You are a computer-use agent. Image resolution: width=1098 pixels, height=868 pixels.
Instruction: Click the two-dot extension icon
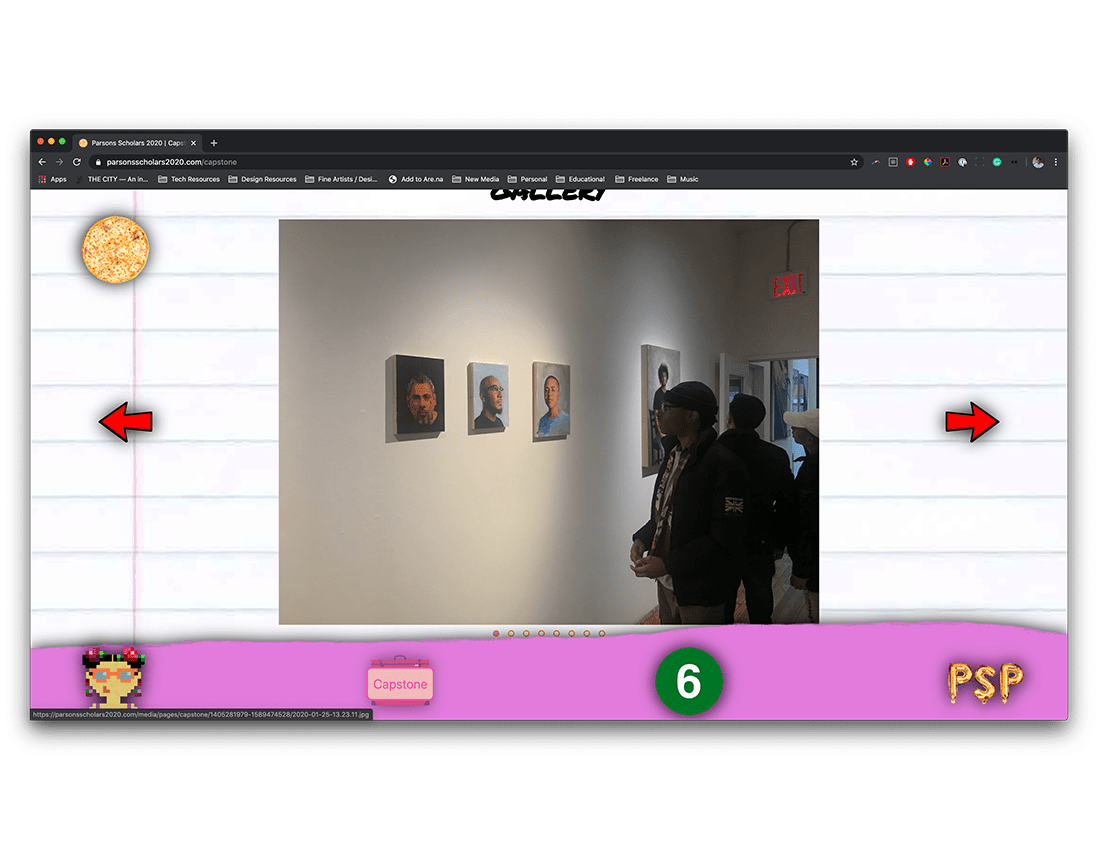point(1014,162)
